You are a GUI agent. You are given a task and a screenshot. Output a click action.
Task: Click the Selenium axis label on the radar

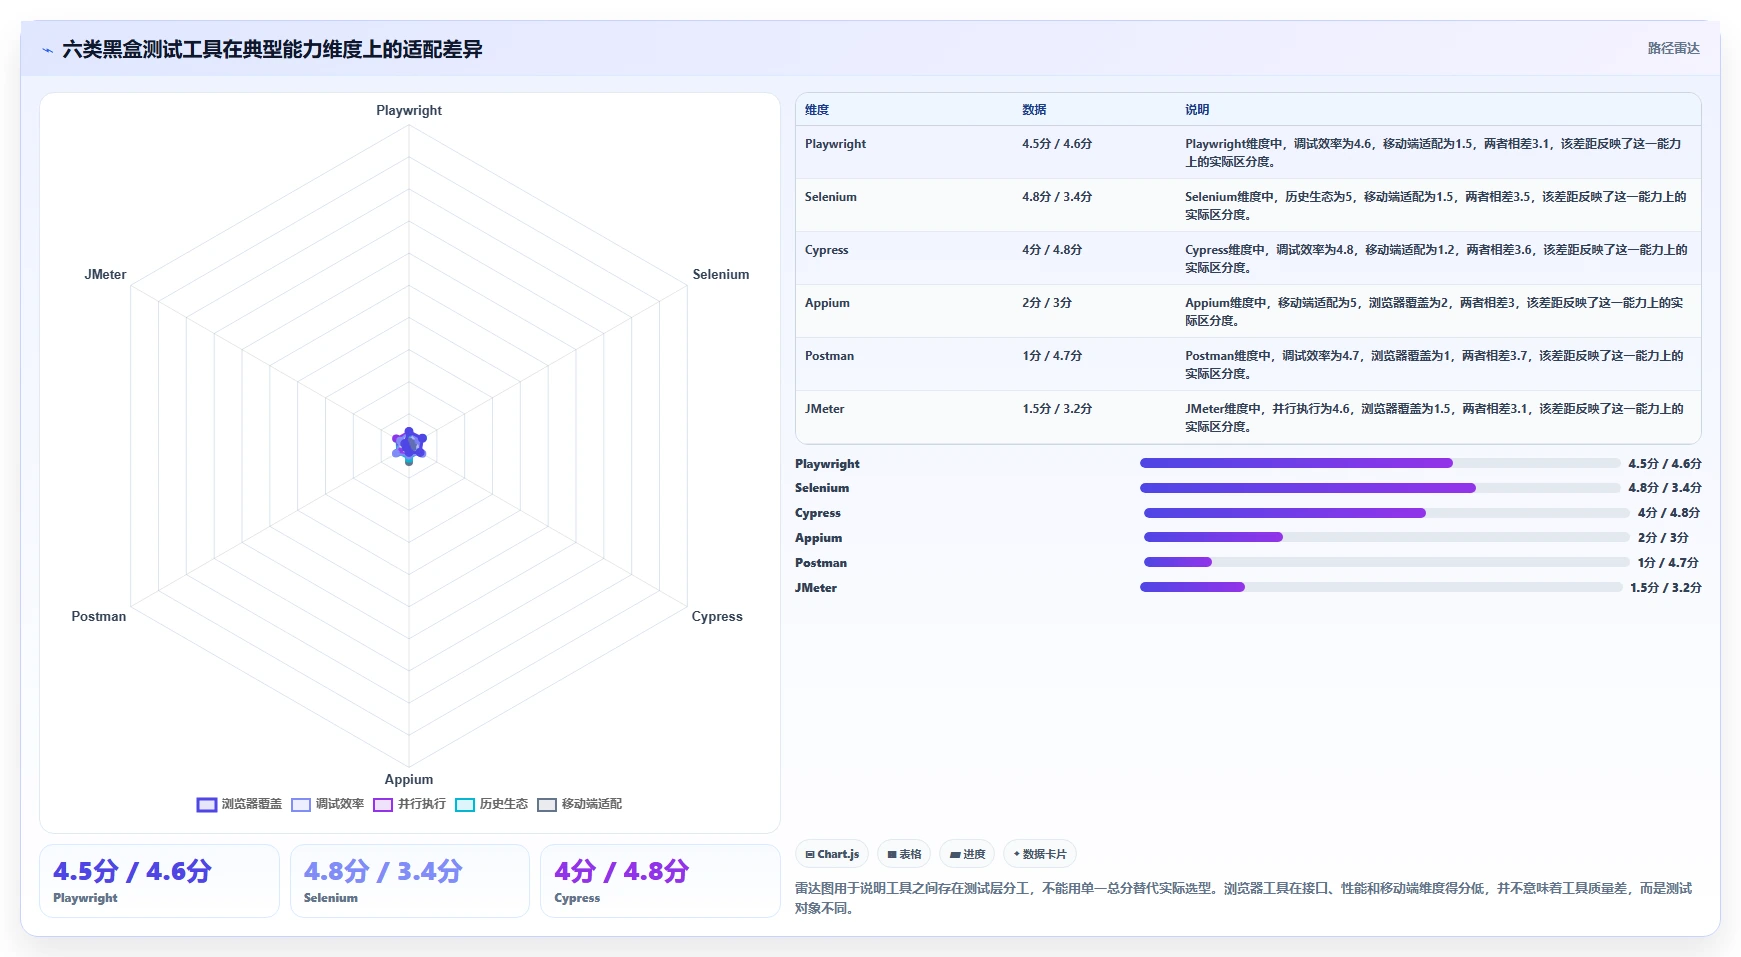[721, 275]
